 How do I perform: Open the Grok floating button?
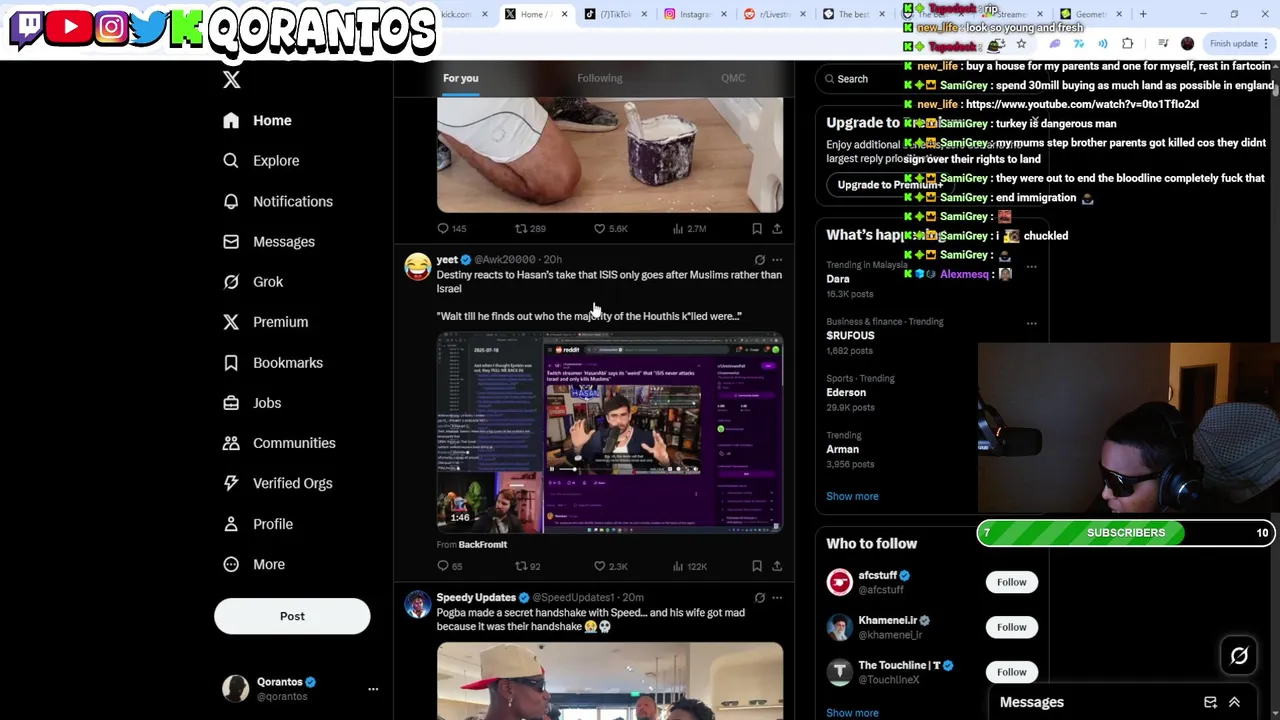point(1239,656)
